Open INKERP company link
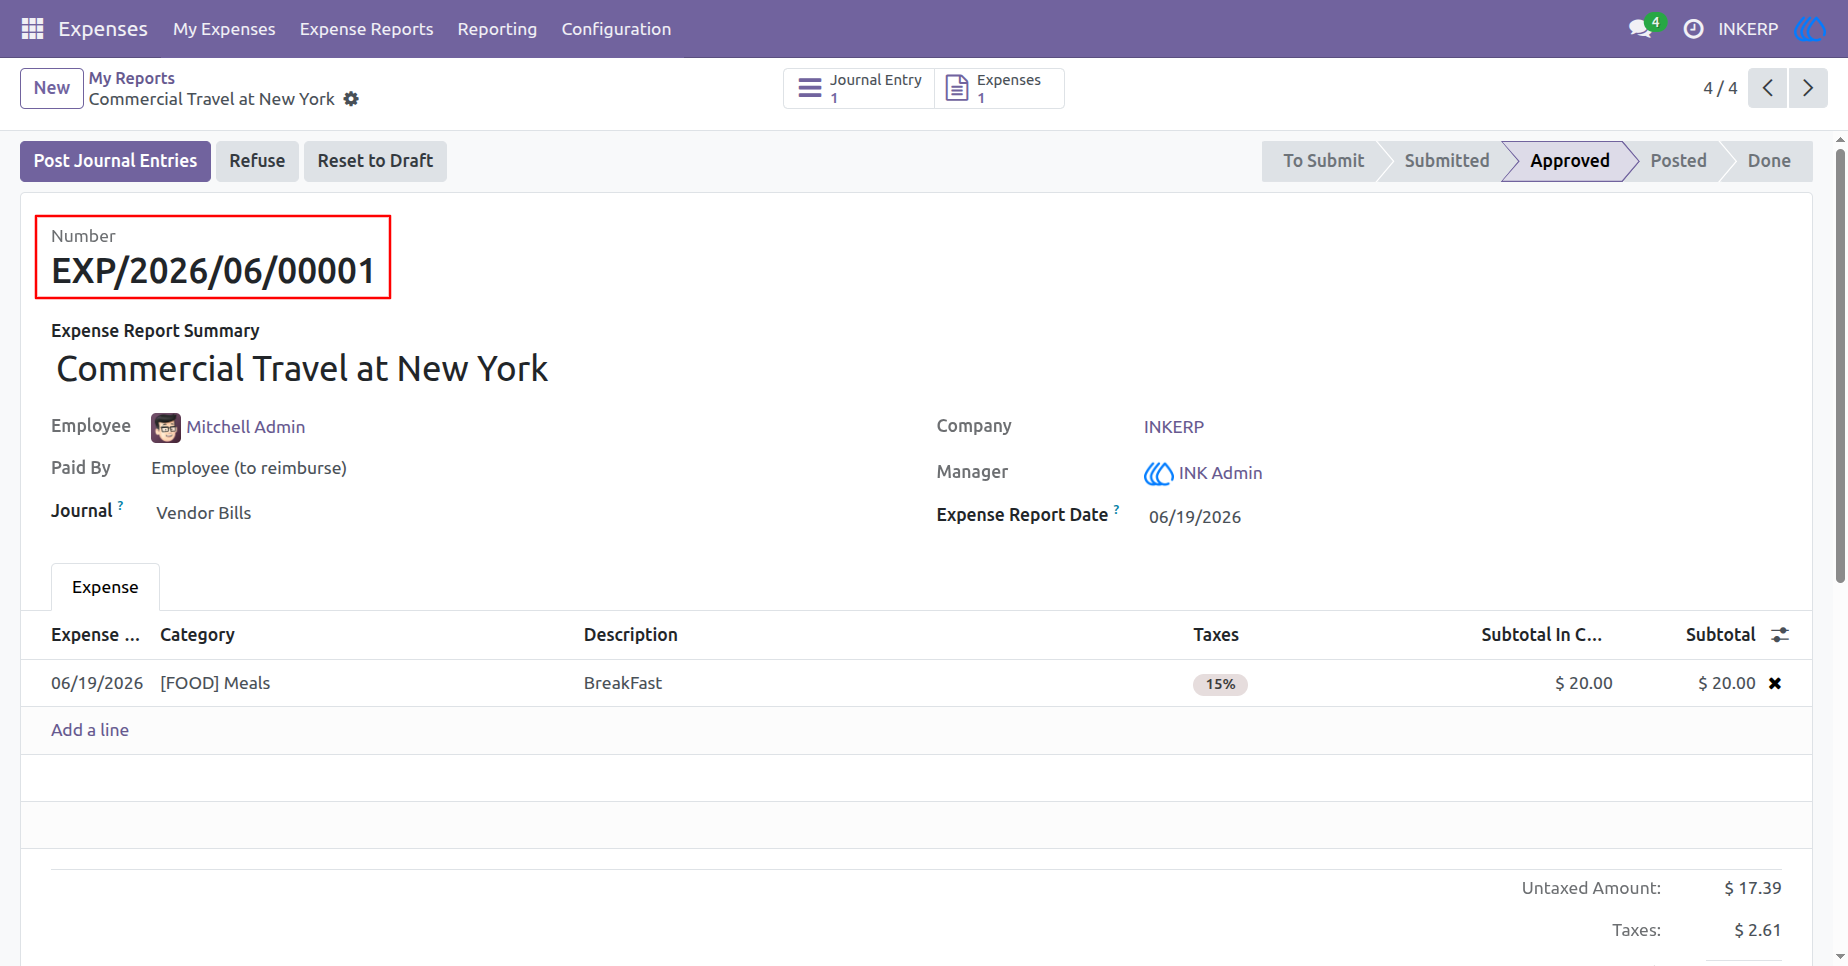Screen dimensions: 1848x966 coord(1174,427)
